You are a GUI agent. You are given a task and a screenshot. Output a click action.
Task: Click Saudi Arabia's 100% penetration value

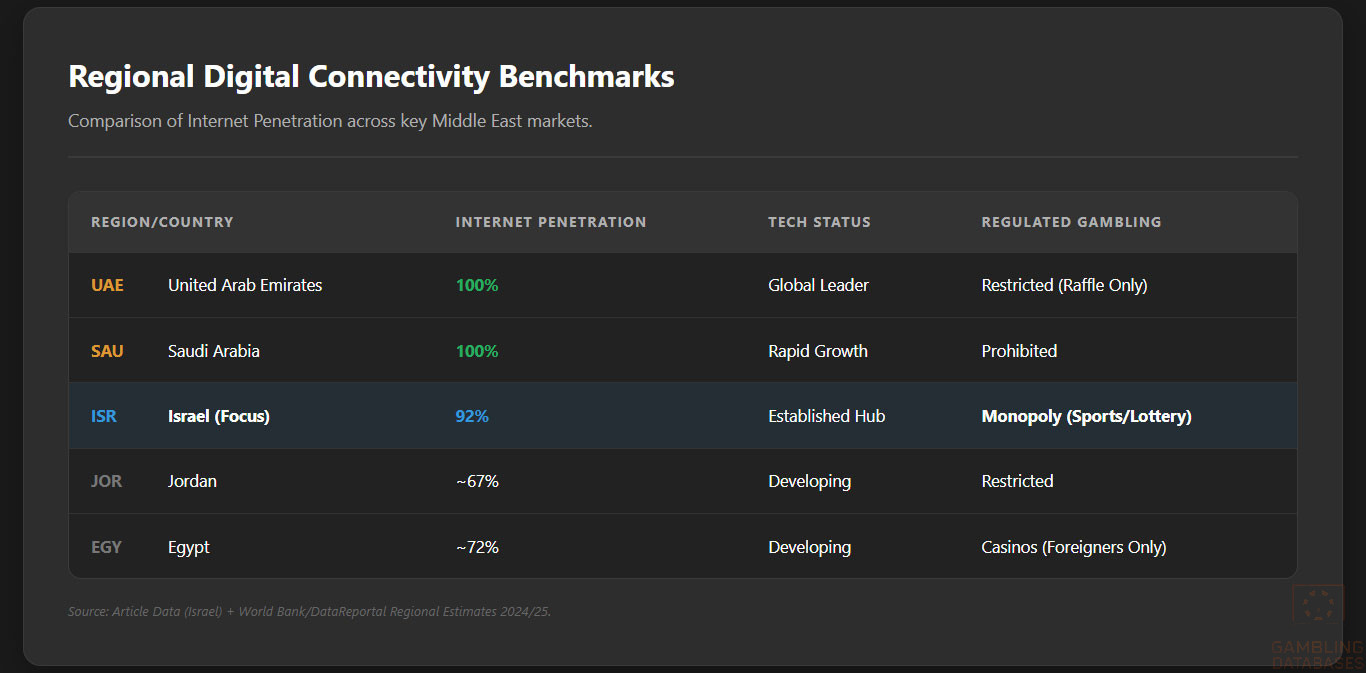coord(477,351)
